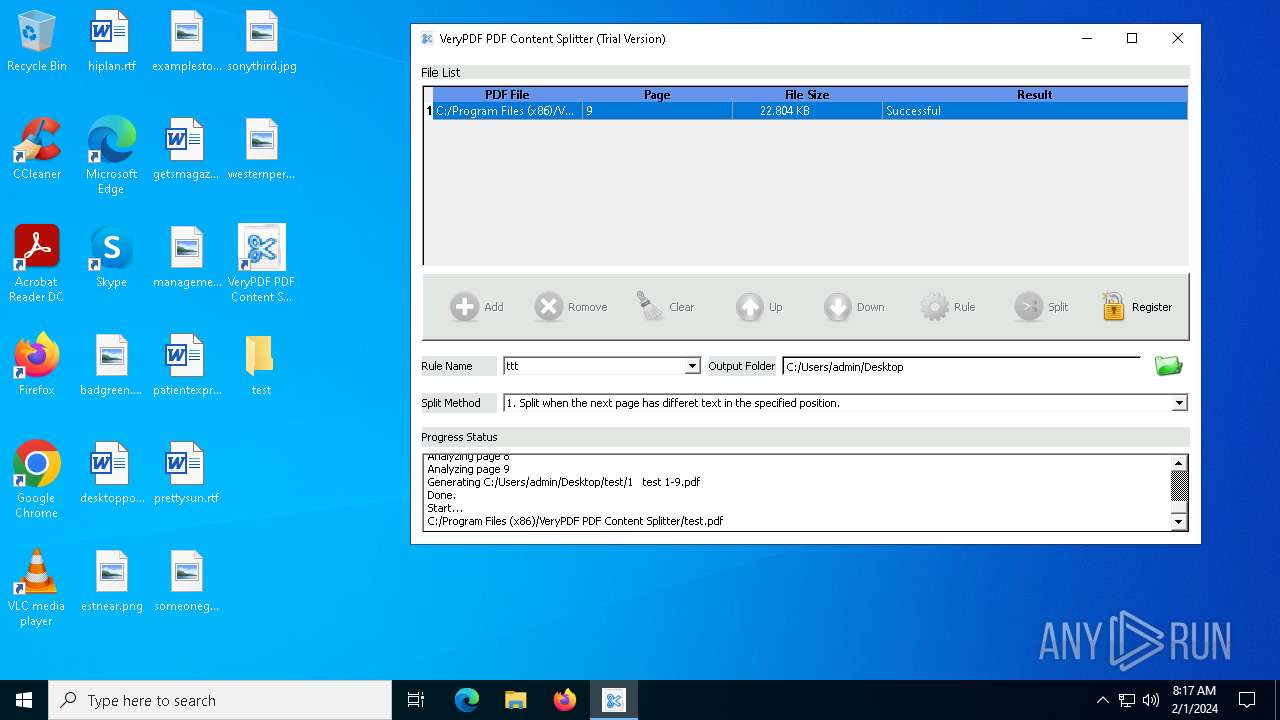Click the volume speaker tray icon
Viewport: 1280px width, 720px height.
pos(1151,700)
